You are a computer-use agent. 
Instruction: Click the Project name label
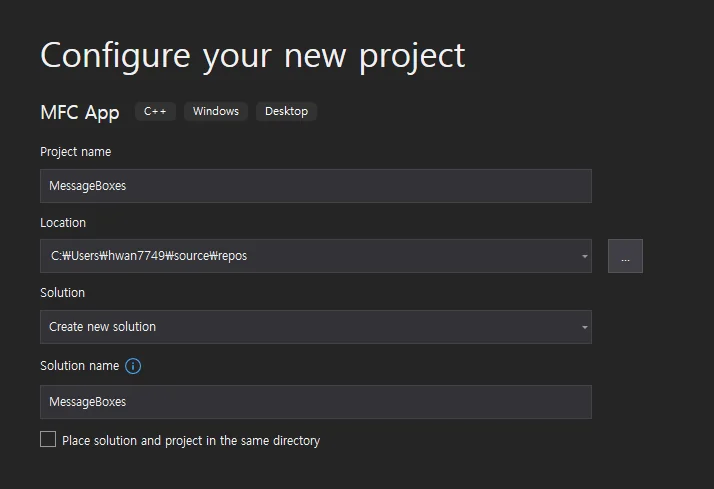click(76, 152)
